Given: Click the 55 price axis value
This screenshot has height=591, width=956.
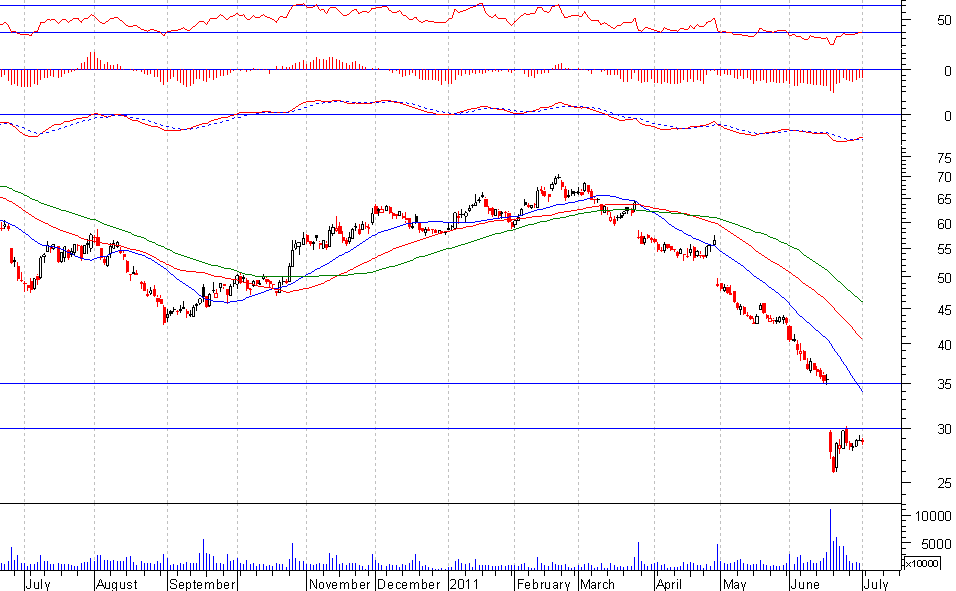Looking at the screenshot, I should point(944,249).
